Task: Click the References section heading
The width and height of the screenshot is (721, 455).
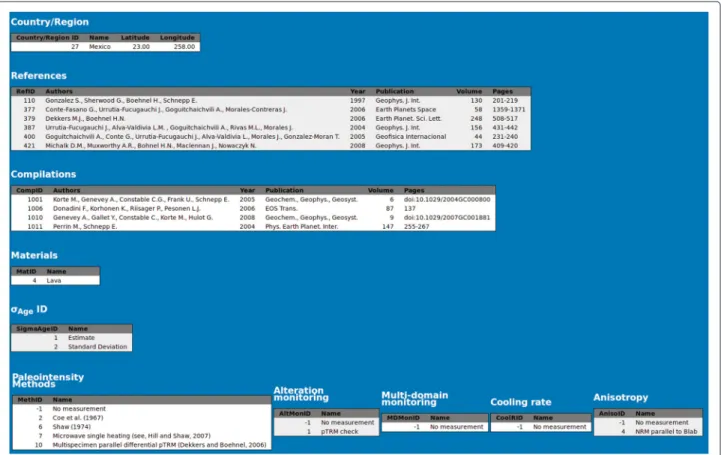Action: click(x=39, y=76)
